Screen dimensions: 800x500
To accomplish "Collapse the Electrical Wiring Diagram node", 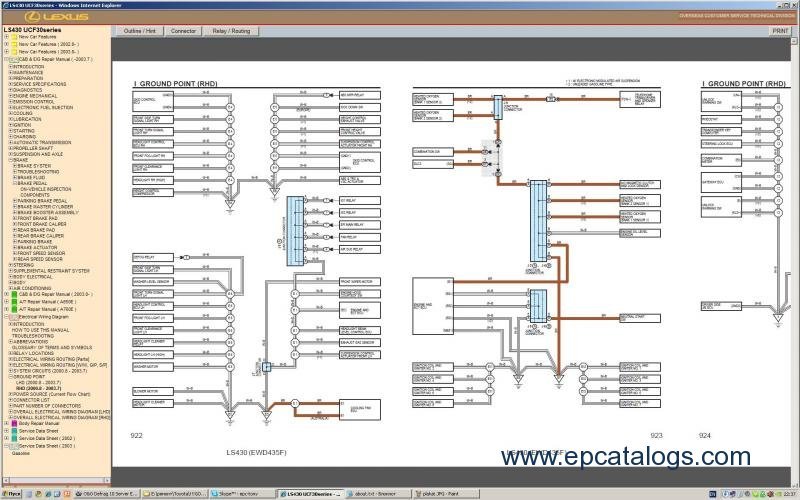I will coord(6,317).
